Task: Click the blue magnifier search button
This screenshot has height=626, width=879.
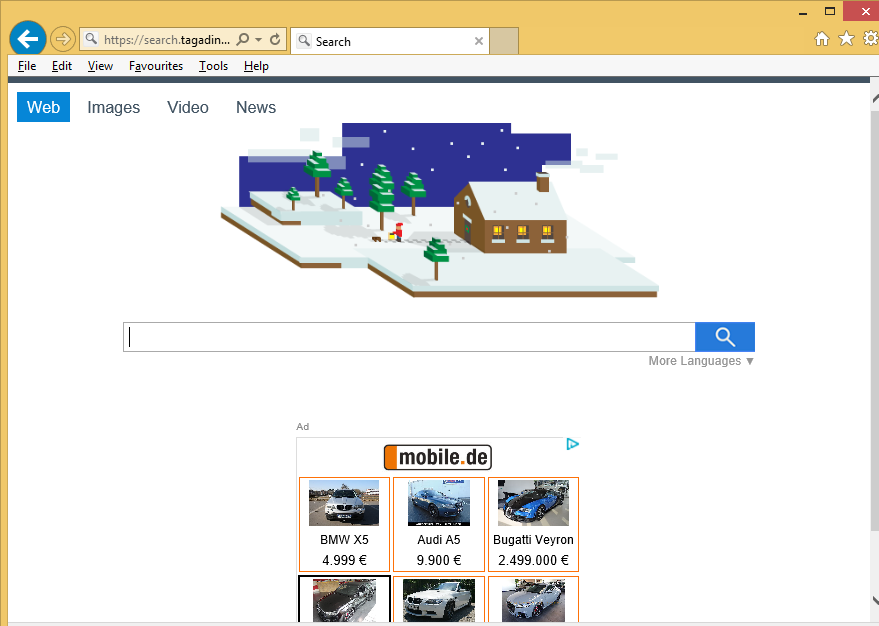Action: tap(725, 337)
